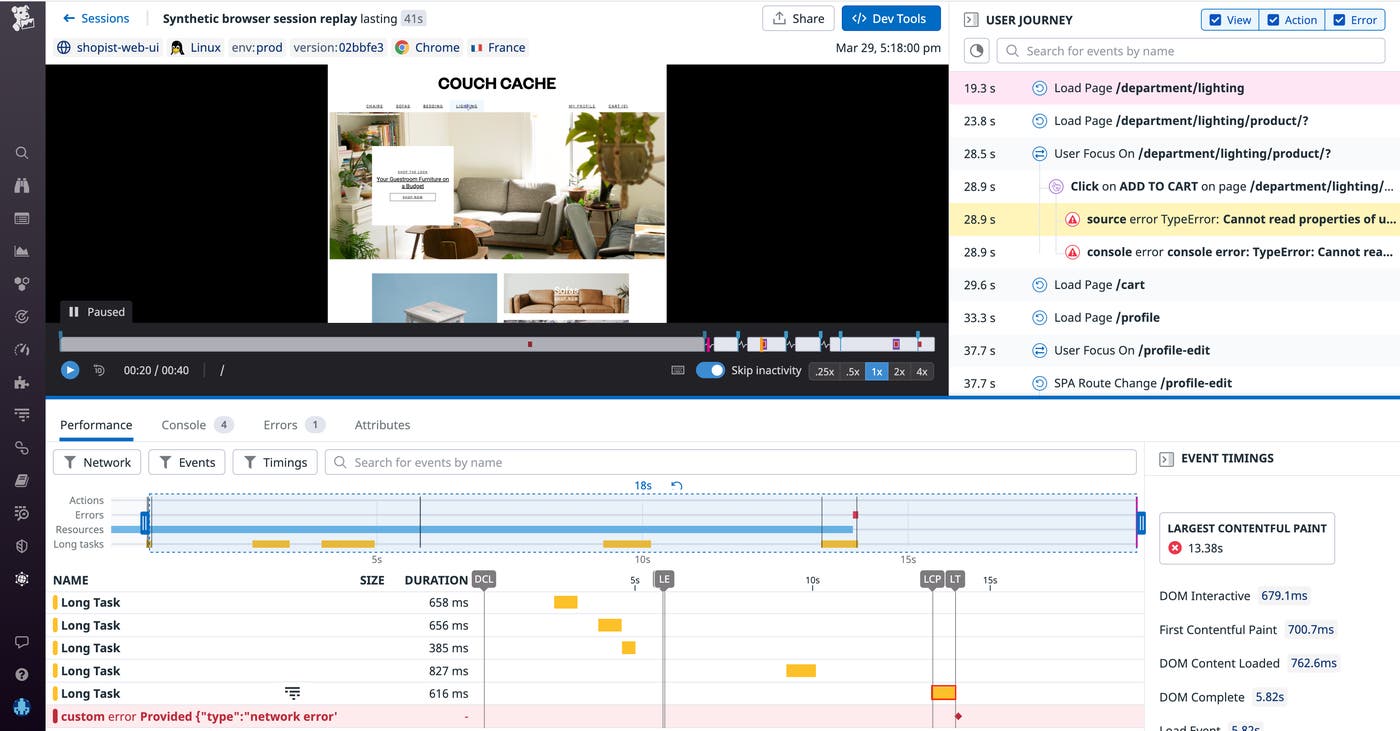Click the binoculars icon in the left sidebar
Screen dimensions: 1400x731
[x=22, y=186]
